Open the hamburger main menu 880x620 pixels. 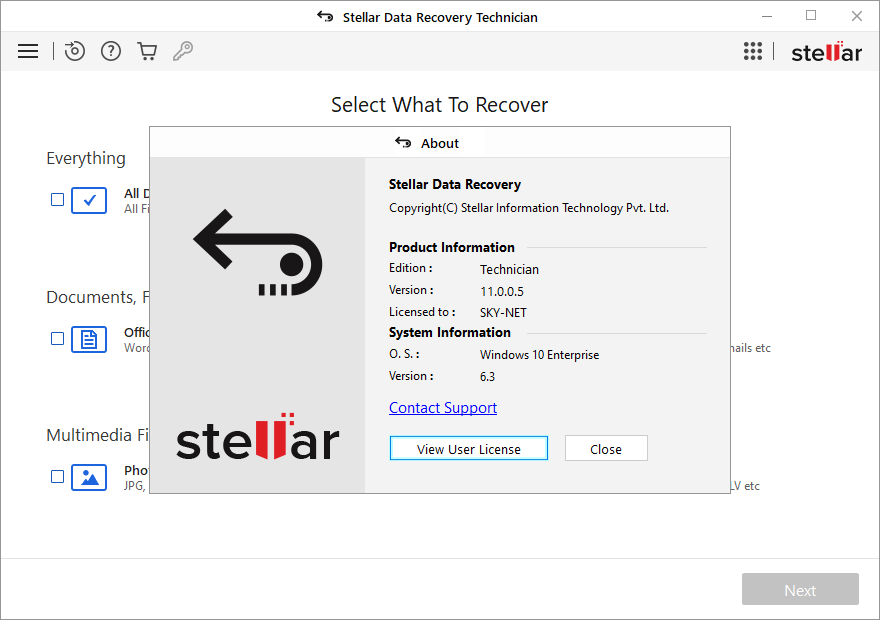click(28, 51)
